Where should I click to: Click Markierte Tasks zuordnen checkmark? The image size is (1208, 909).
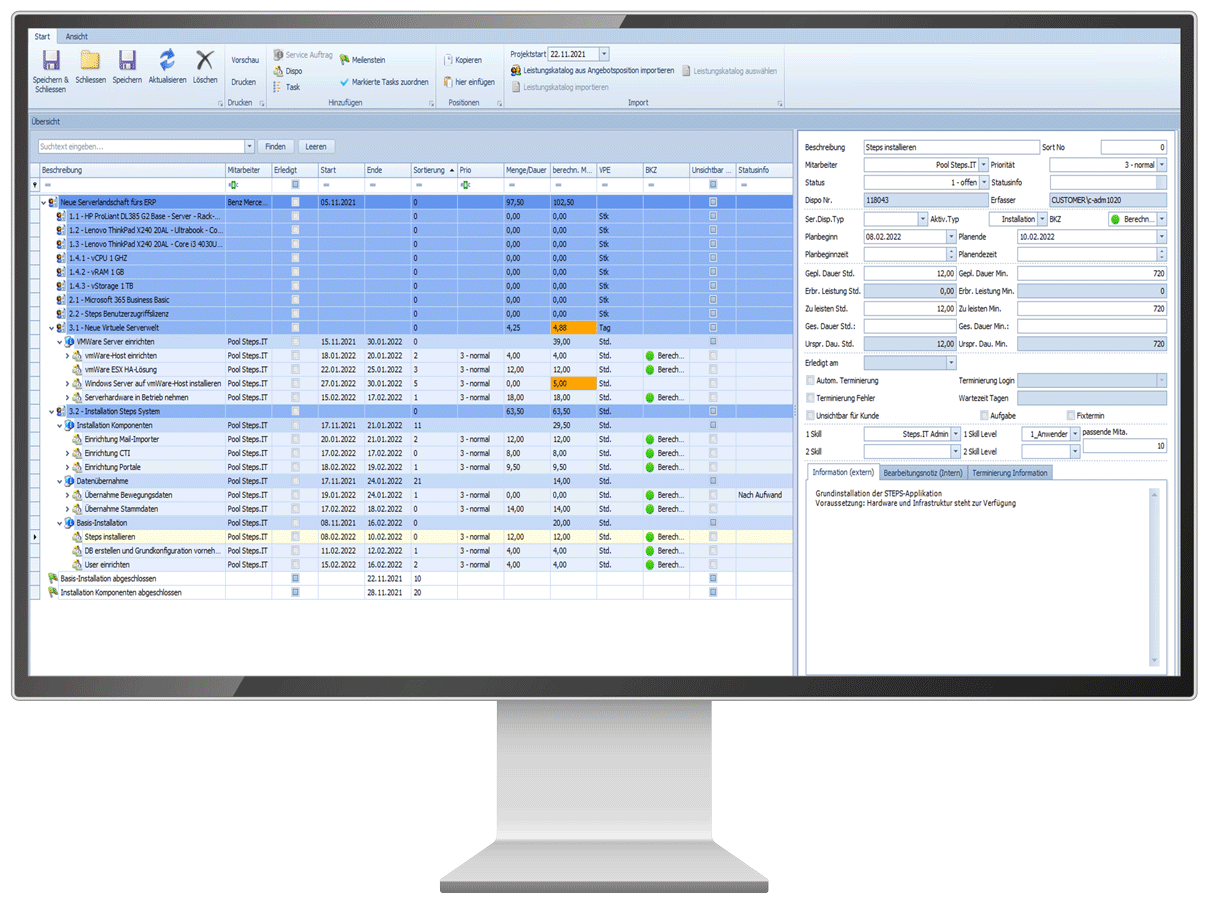point(345,82)
